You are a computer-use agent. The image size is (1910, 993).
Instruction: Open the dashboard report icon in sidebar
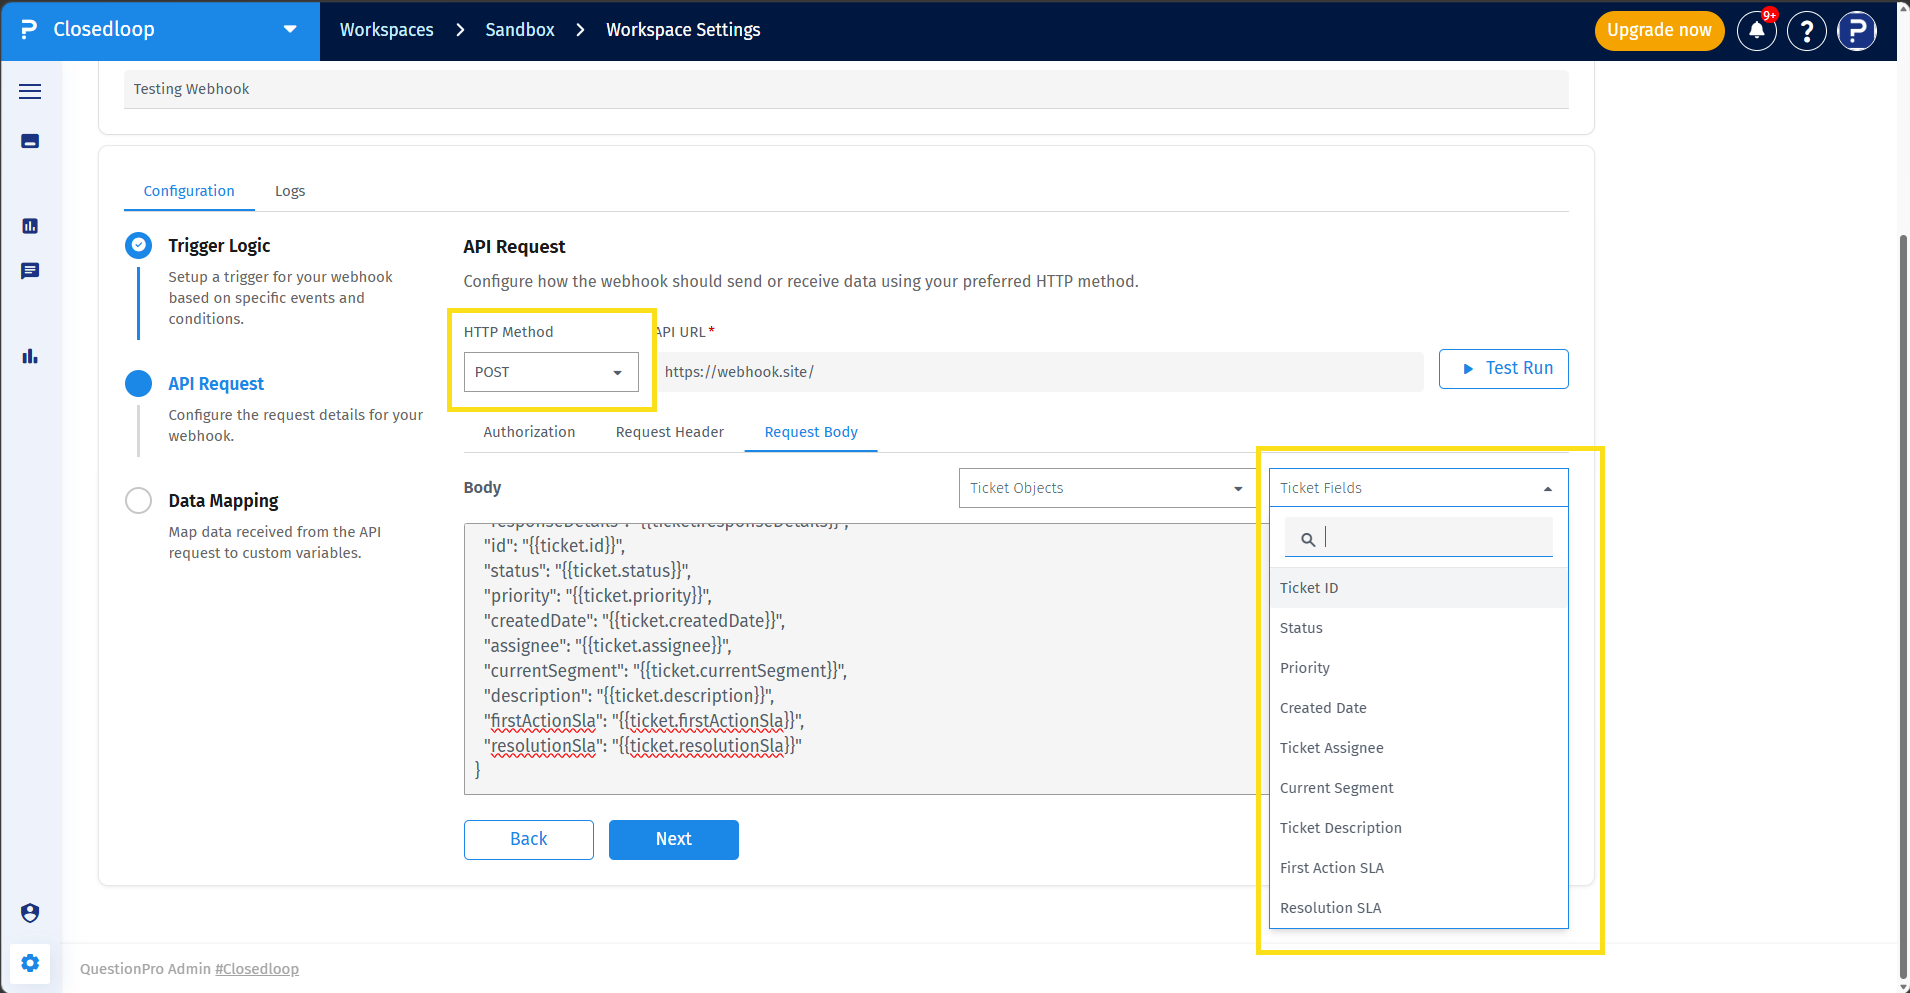(30, 226)
